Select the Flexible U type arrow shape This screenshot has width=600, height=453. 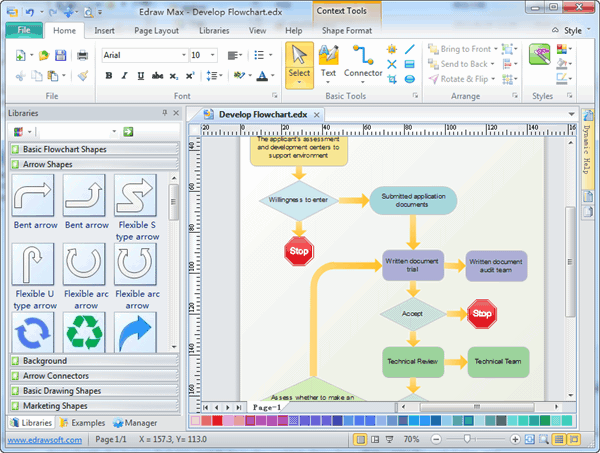pyautogui.click(x=33, y=264)
